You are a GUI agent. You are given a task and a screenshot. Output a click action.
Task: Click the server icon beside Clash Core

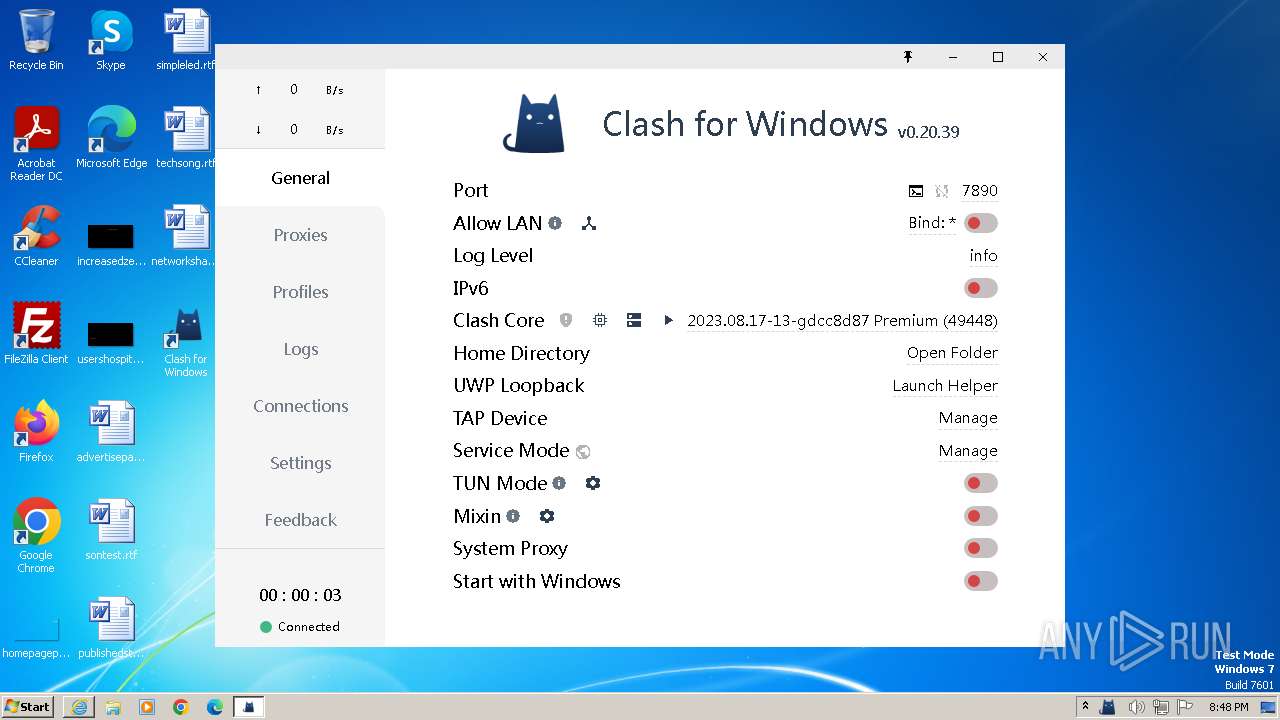point(634,320)
